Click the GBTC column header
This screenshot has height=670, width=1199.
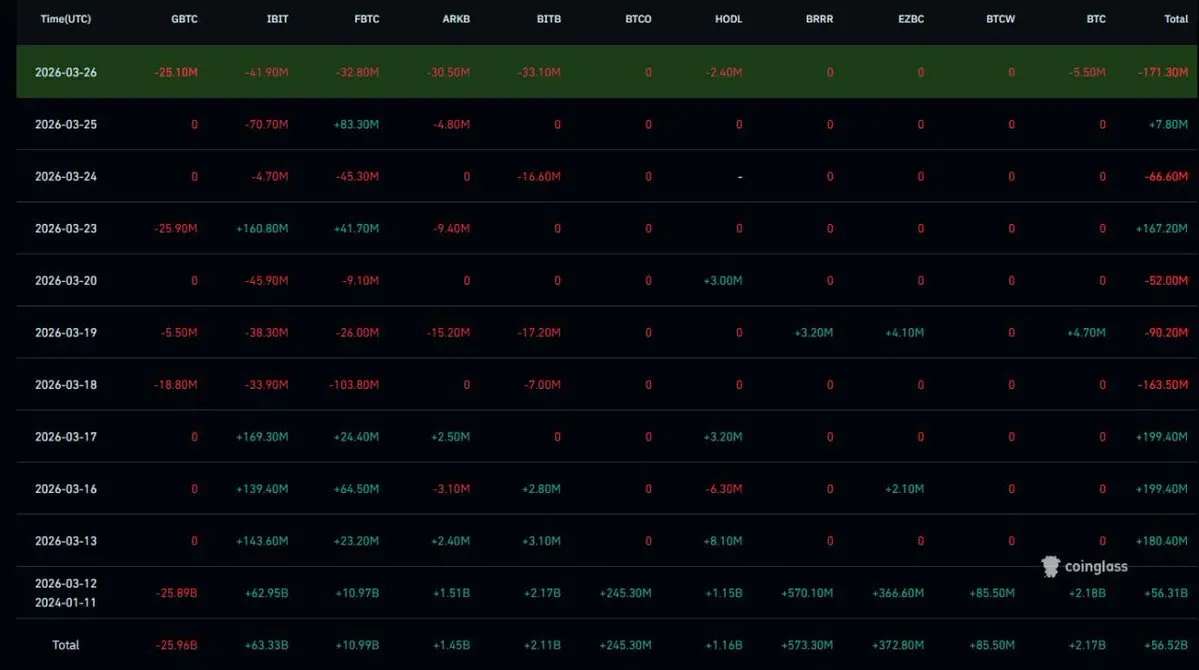pyautogui.click(x=184, y=19)
